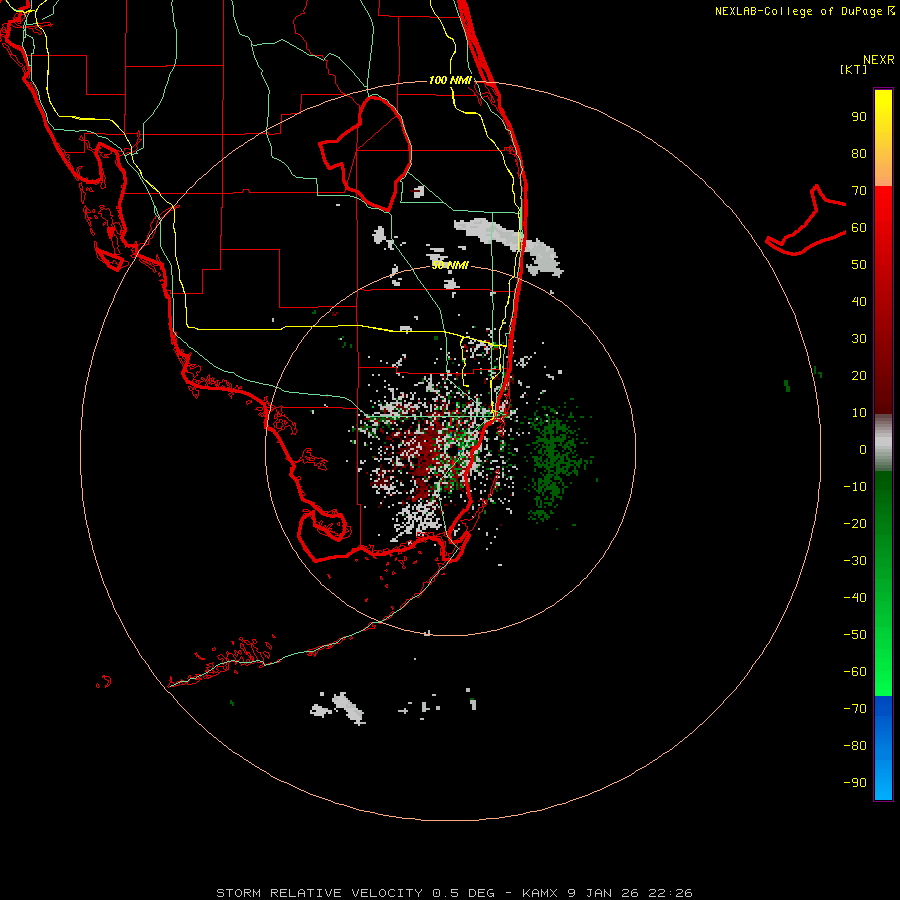The width and height of the screenshot is (900, 900).
Task: Click the gray echo blob south of the Keys
Action: tap(347, 707)
